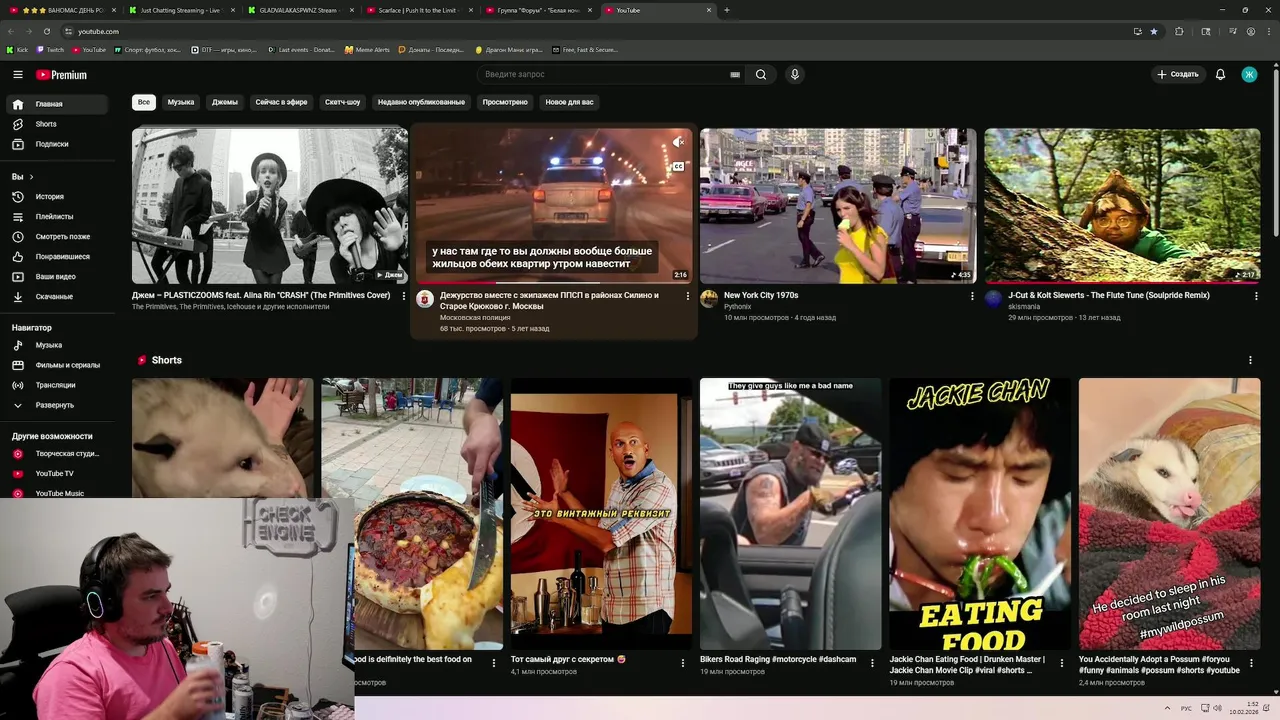
Task: Open New York City 1970s title link
Action: pyautogui.click(x=761, y=295)
